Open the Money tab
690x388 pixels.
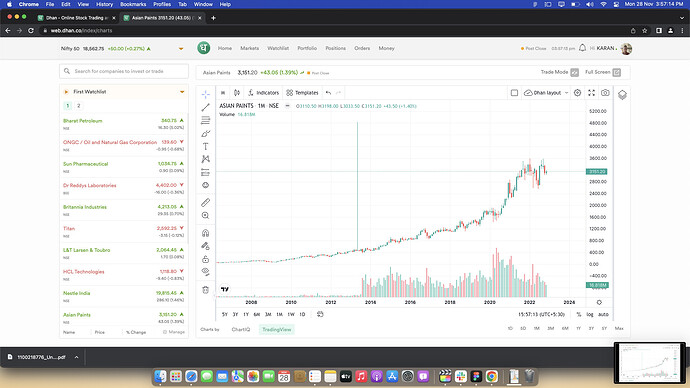pyautogui.click(x=386, y=48)
